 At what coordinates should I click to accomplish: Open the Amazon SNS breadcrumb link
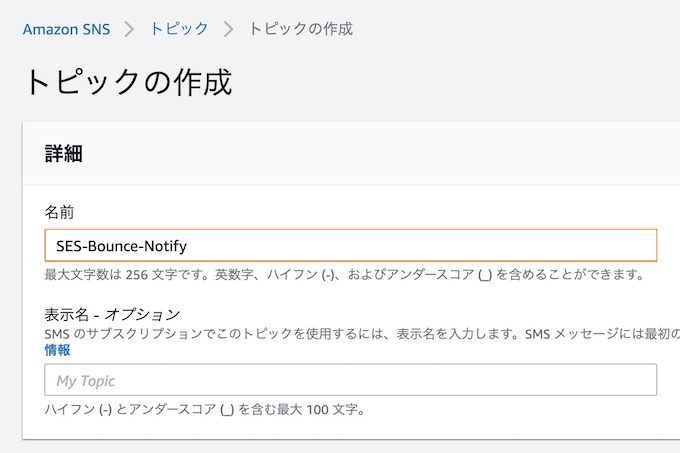tap(66, 29)
